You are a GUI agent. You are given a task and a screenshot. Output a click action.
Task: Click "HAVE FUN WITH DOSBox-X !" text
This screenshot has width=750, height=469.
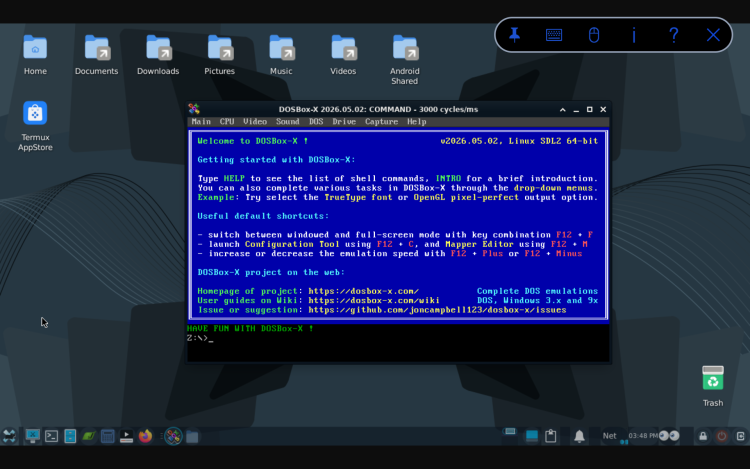(x=250, y=328)
